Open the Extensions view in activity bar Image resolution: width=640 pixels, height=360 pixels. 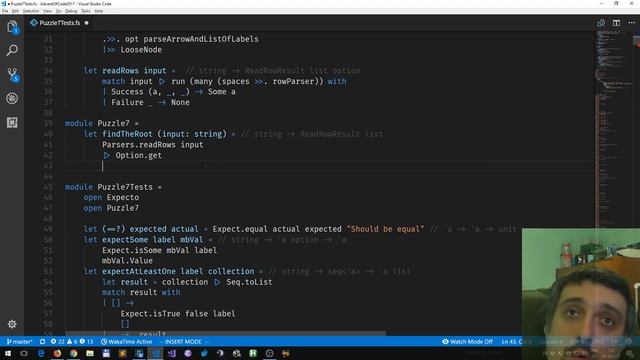coord(12,122)
